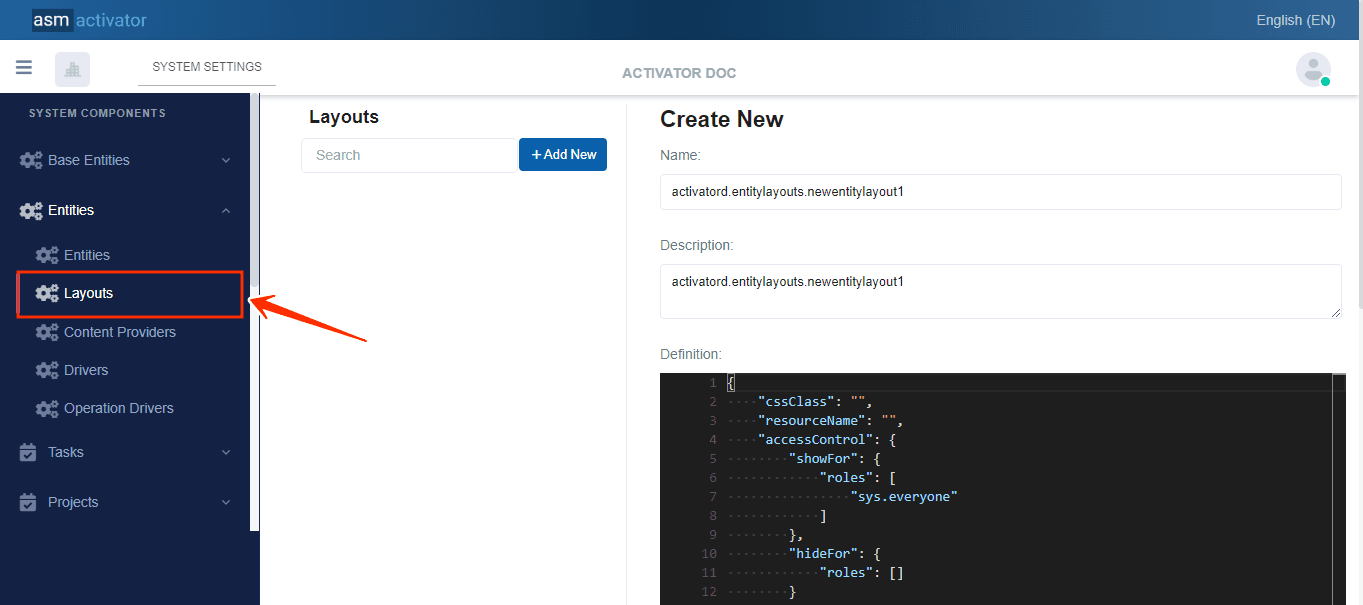Change language via English (EN)

1295,20
